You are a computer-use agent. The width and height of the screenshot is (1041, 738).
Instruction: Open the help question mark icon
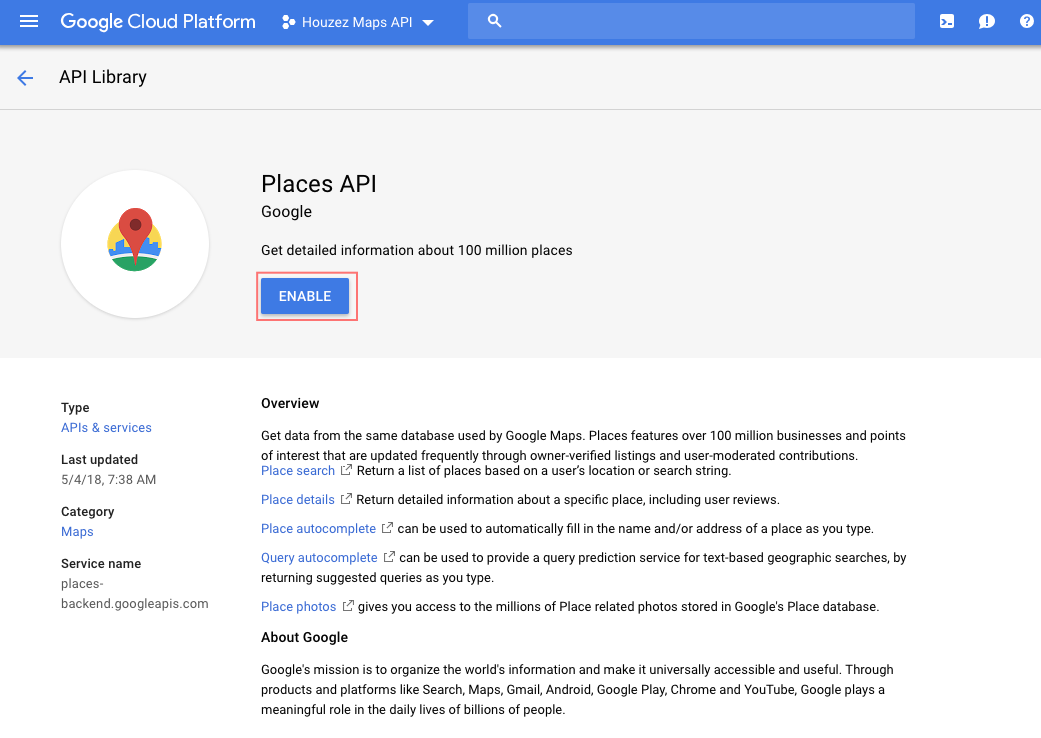click(1026, 21)
